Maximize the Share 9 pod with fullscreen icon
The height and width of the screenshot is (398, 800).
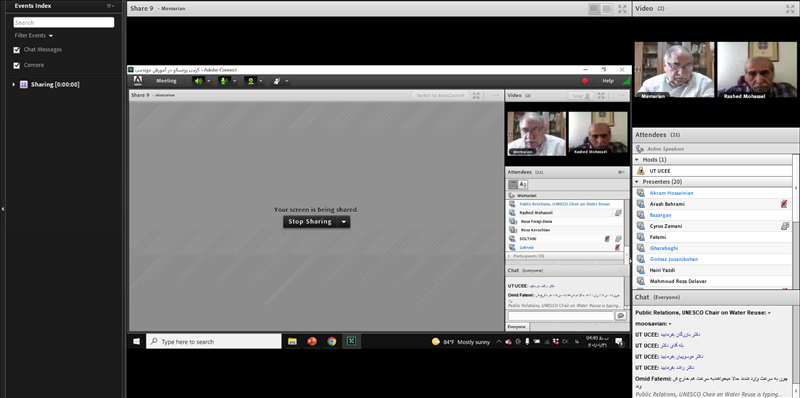pos(622,9)
